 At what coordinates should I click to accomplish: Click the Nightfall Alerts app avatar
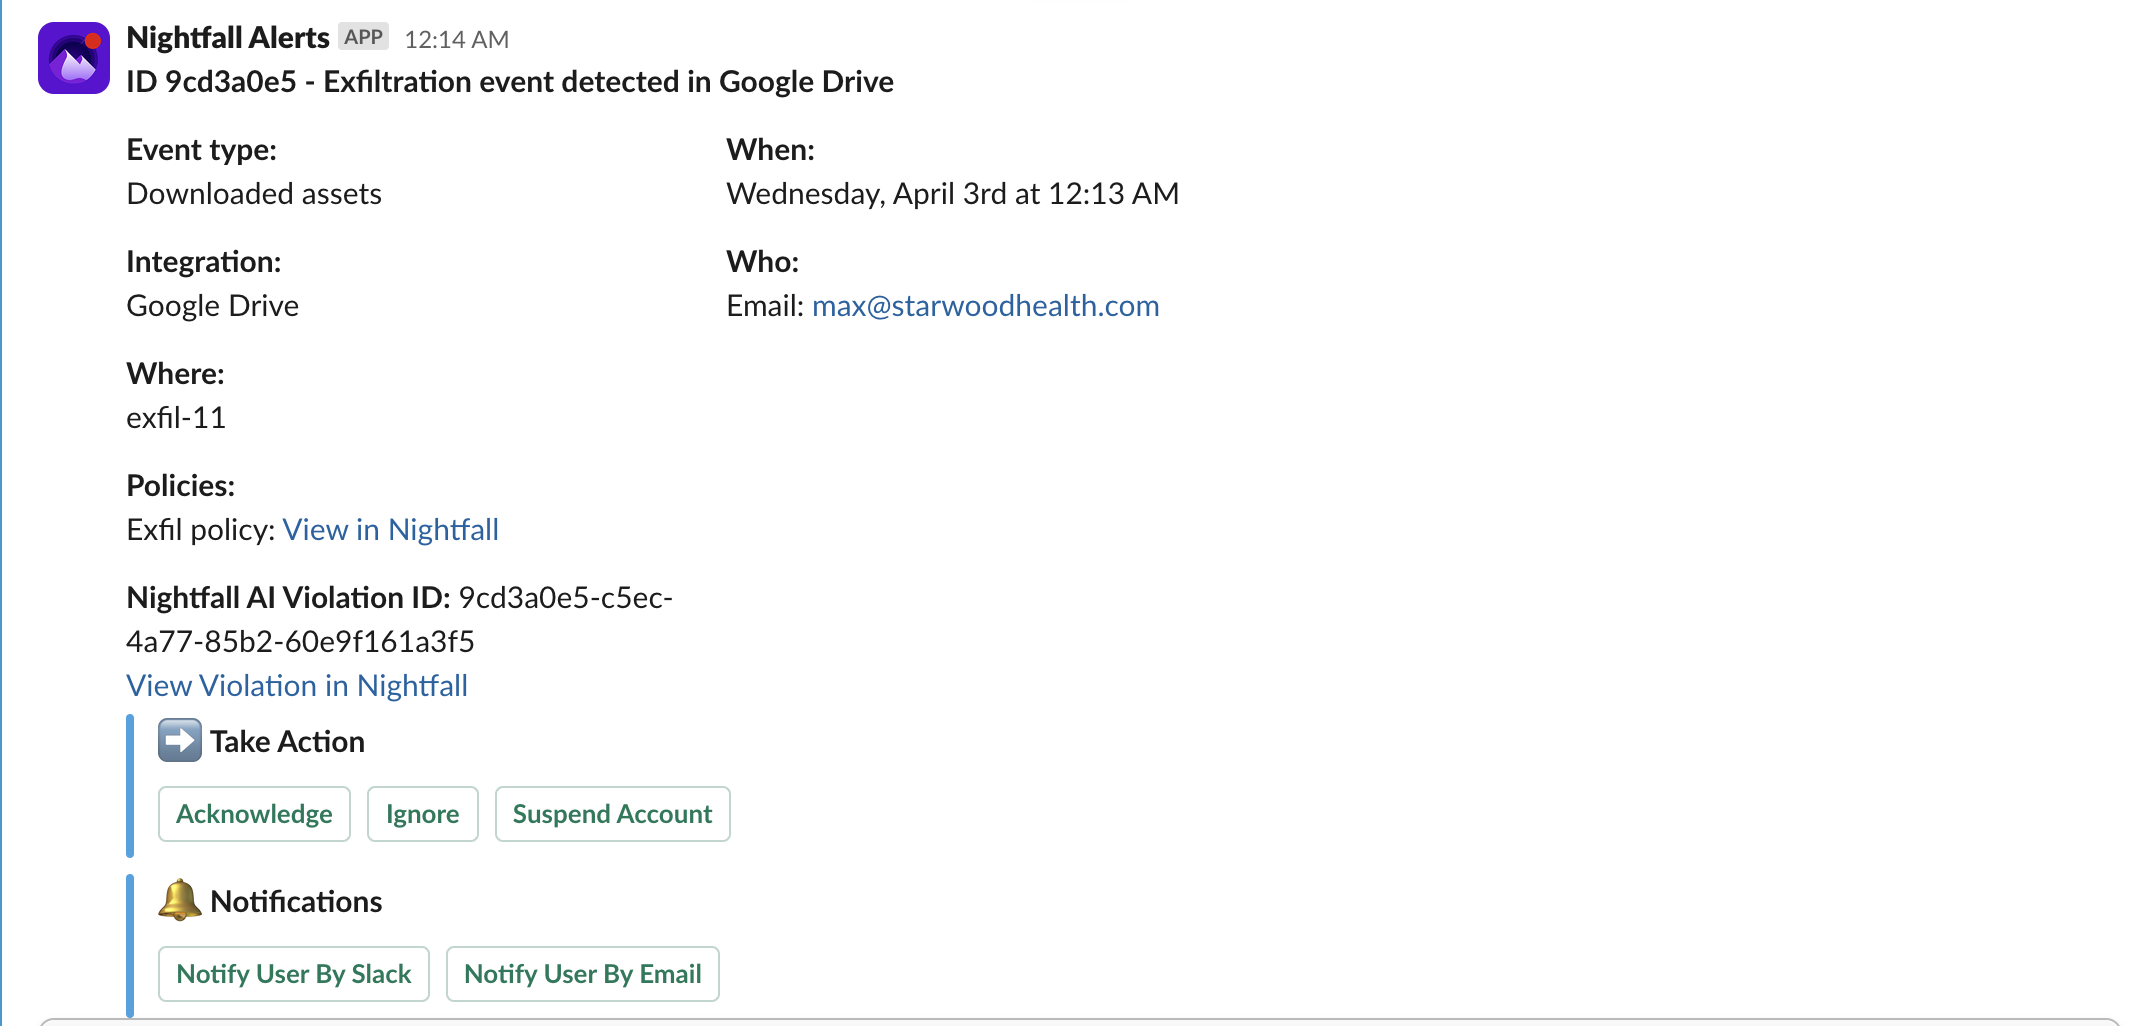pos(74,58)
